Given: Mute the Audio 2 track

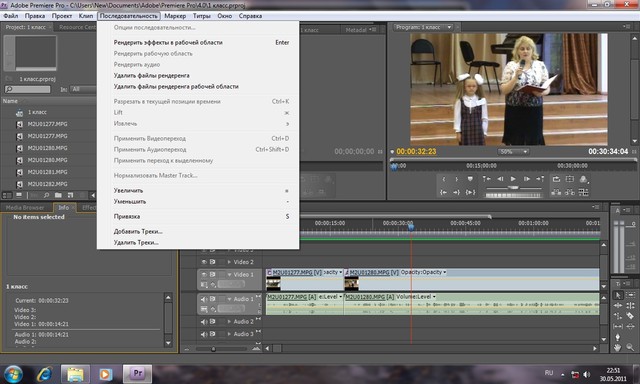Looking at the screenshot, I should point(204,322).
